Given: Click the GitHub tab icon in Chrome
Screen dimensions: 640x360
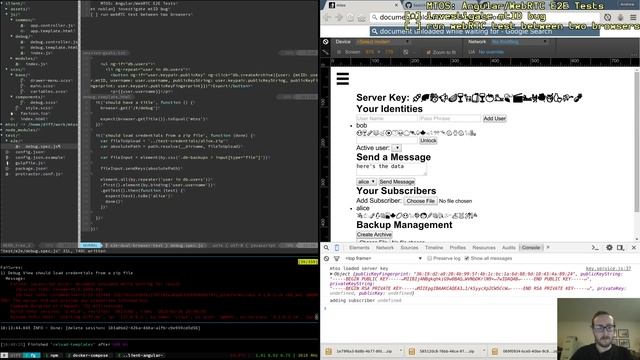Looking at the screenshot, I should (x=409, y=5).
